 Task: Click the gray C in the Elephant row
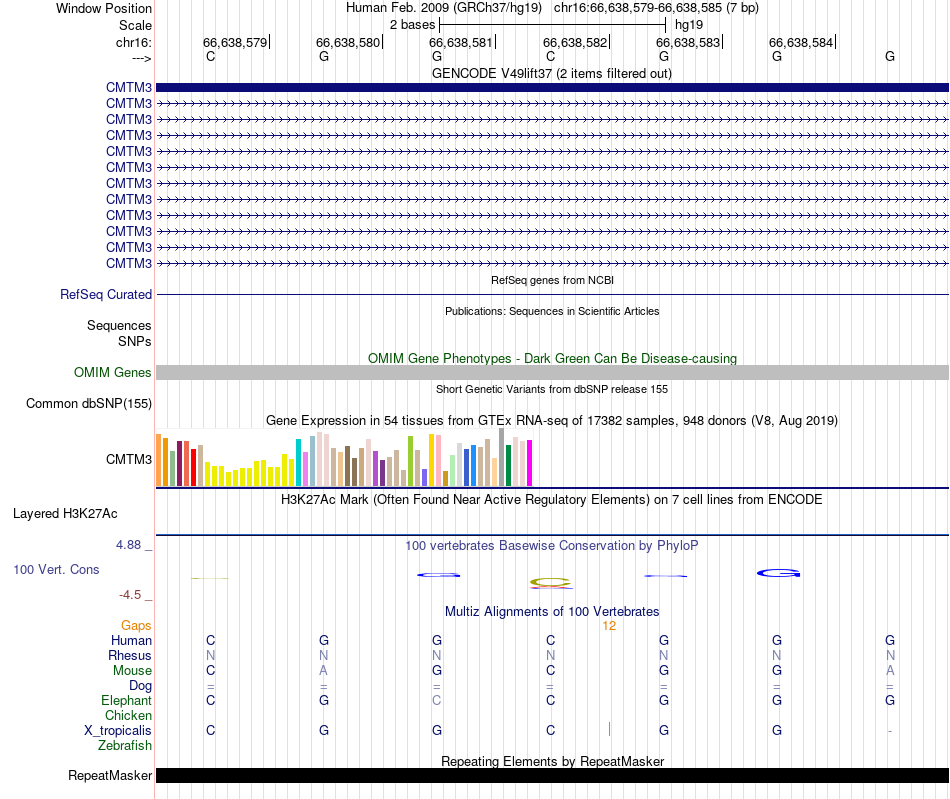pyautogui.click(x=437, y=700)
